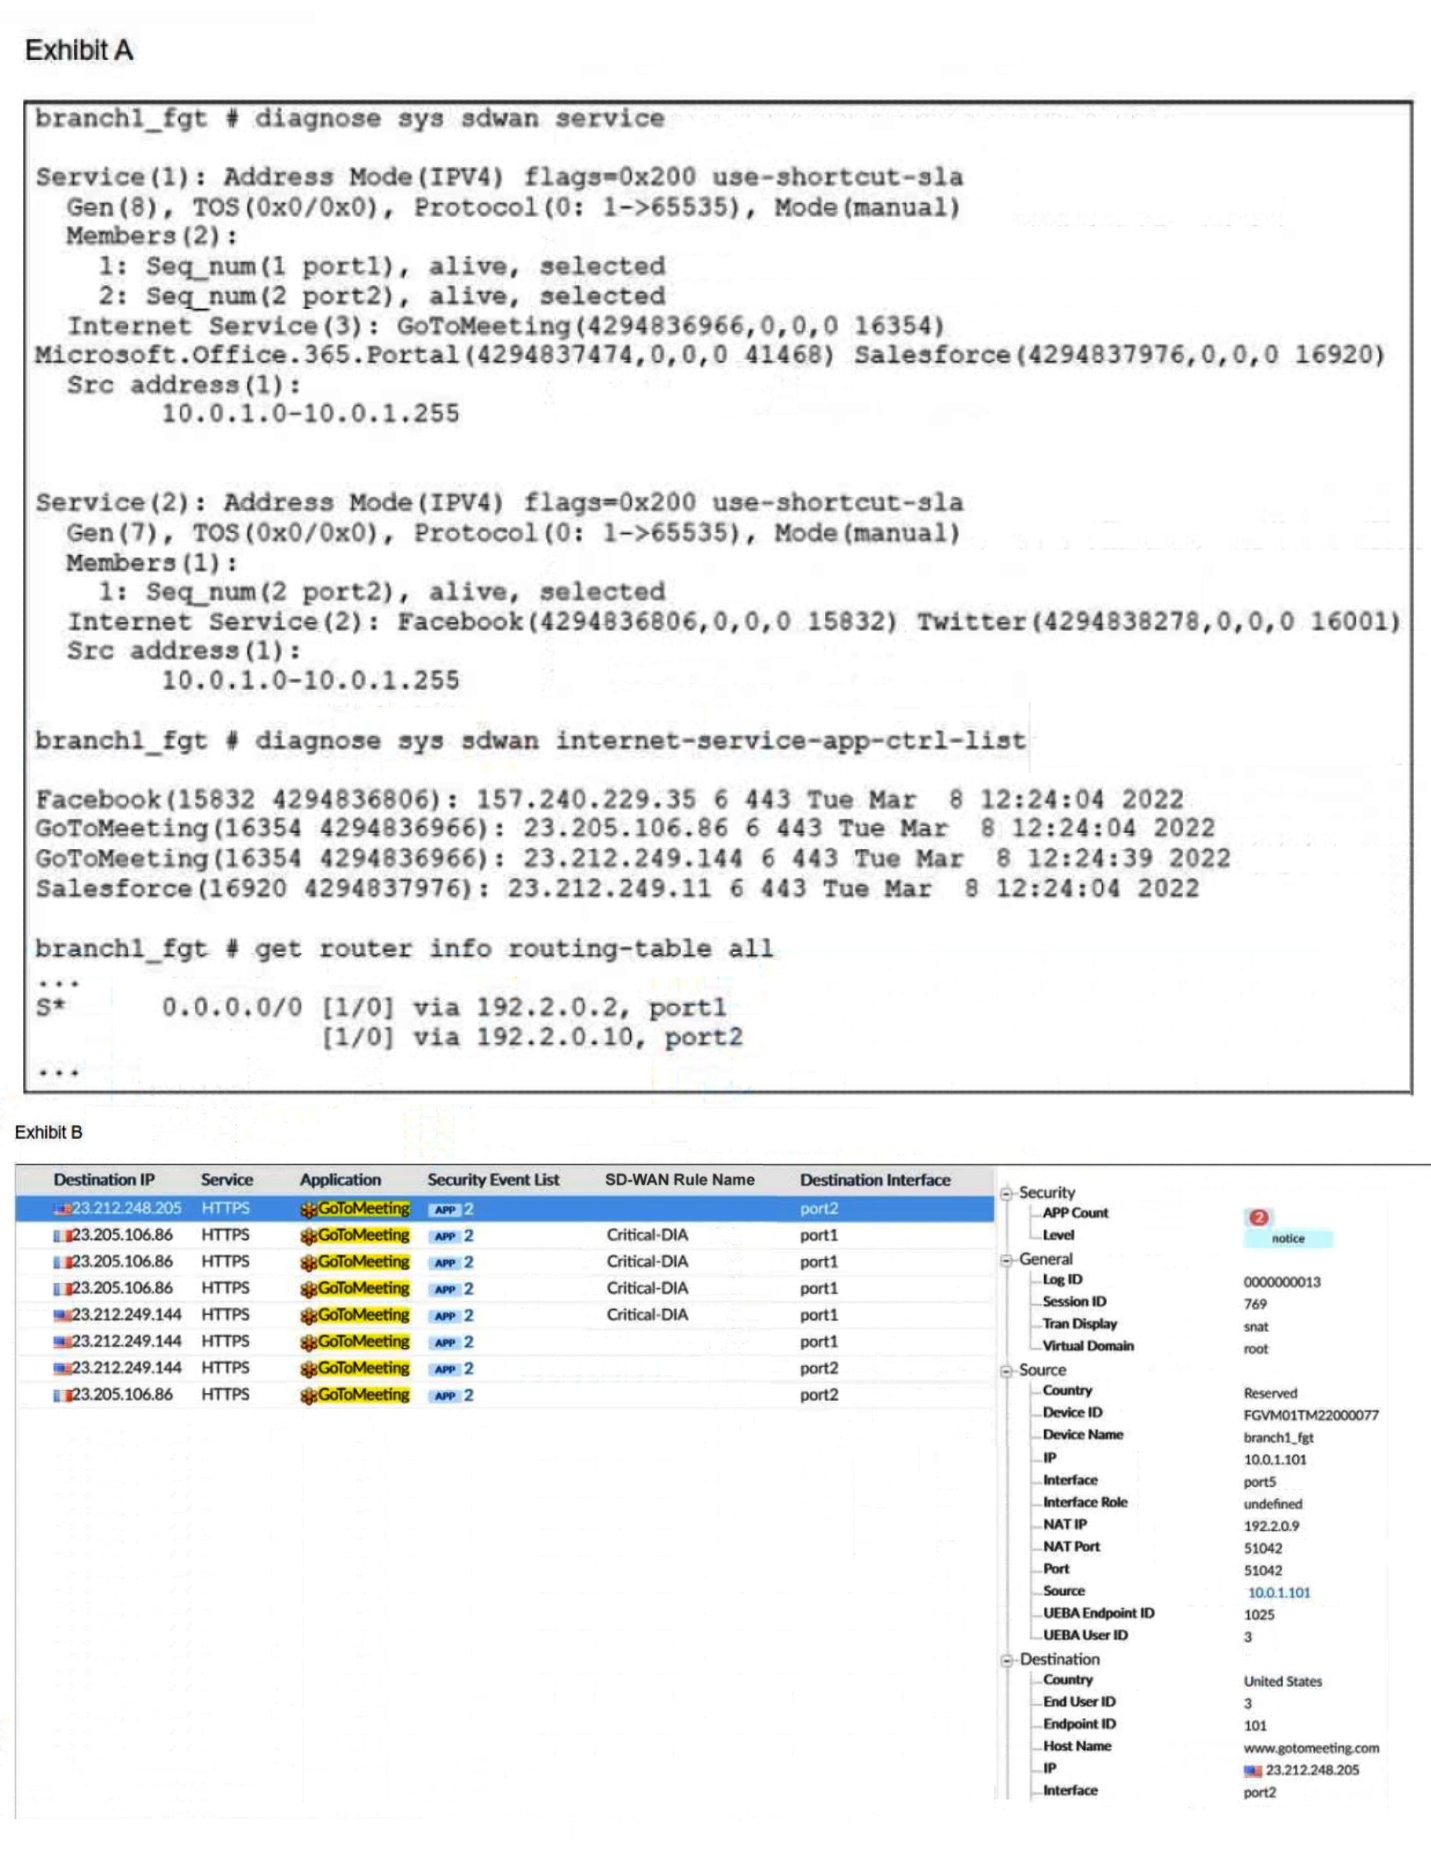Sort by the Service column header
Viewport: 1431px width, 1854px height.
coord(227,1180)
